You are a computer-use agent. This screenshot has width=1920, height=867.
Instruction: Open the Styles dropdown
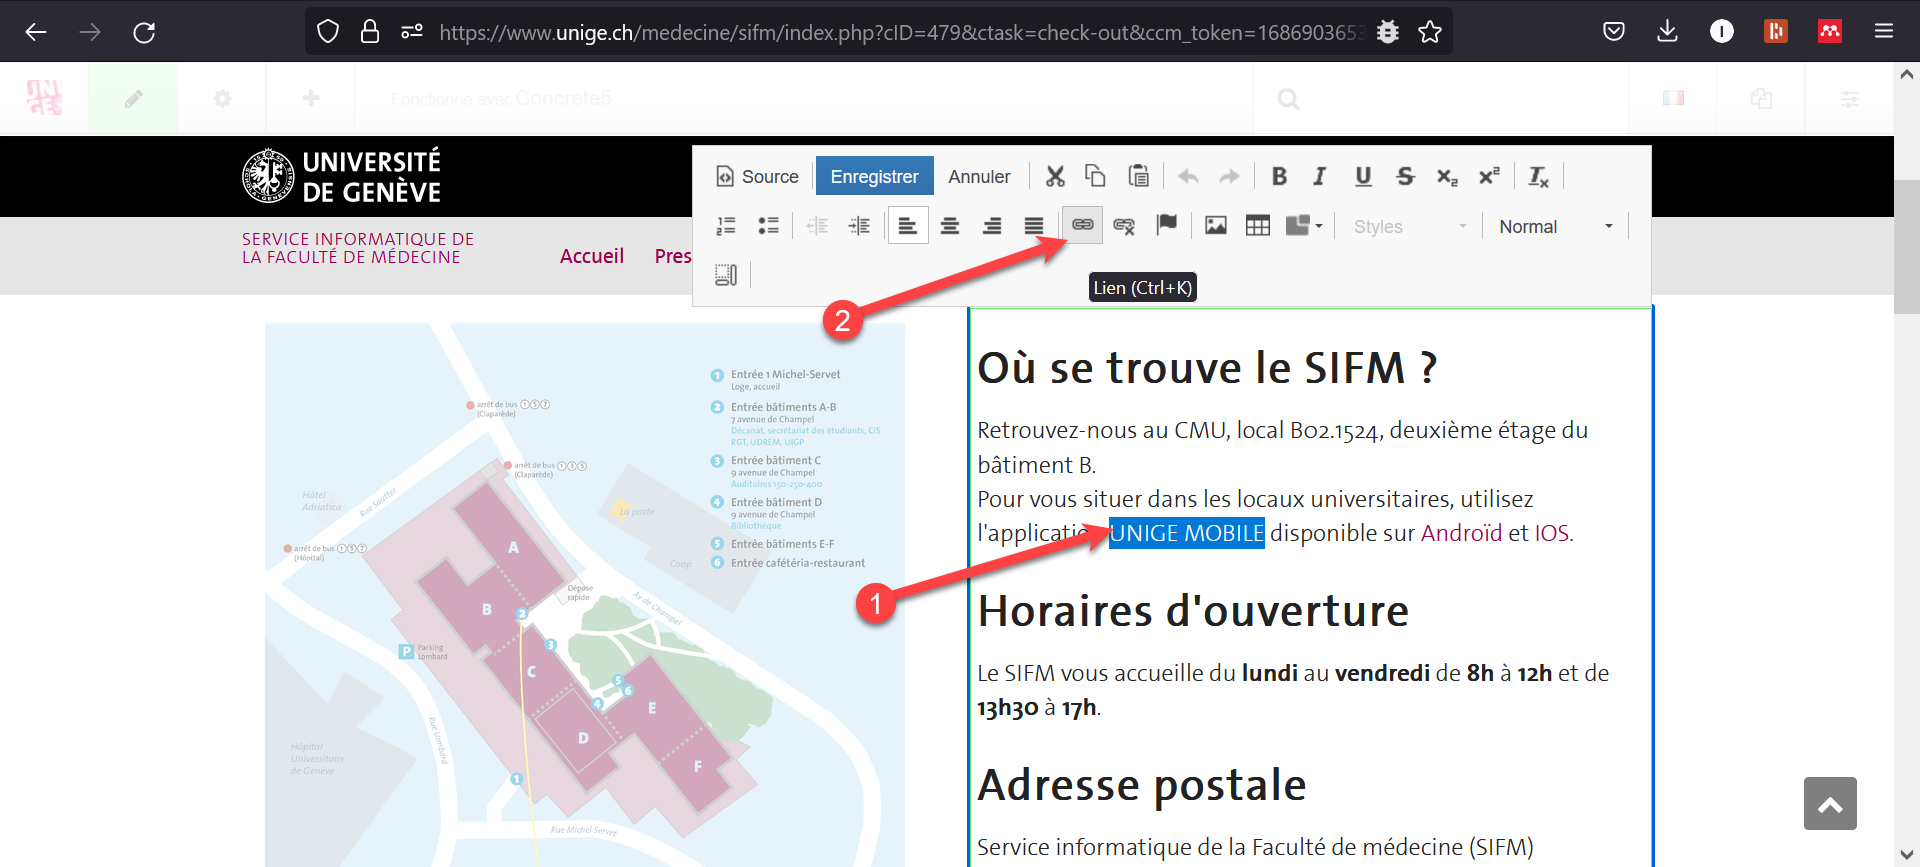1409,227
